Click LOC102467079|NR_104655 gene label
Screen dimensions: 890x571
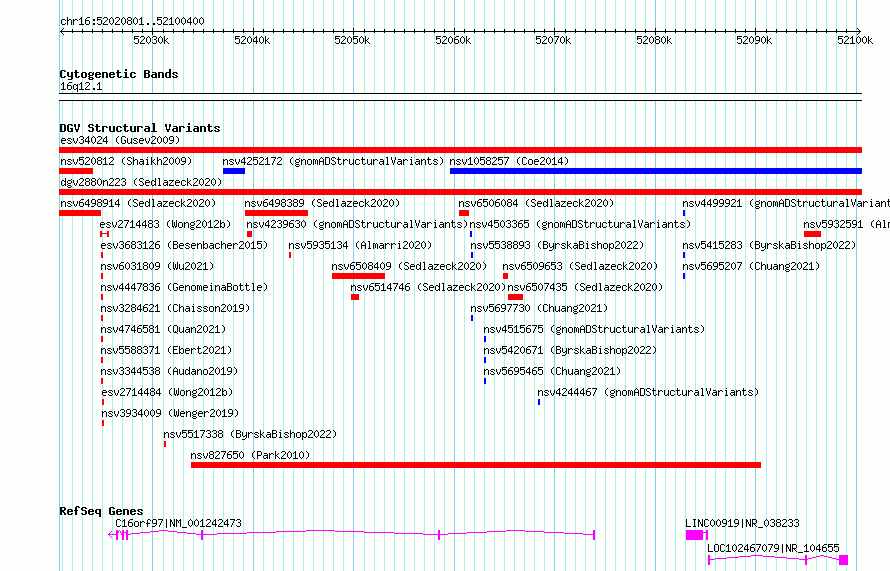pos(773,548)
